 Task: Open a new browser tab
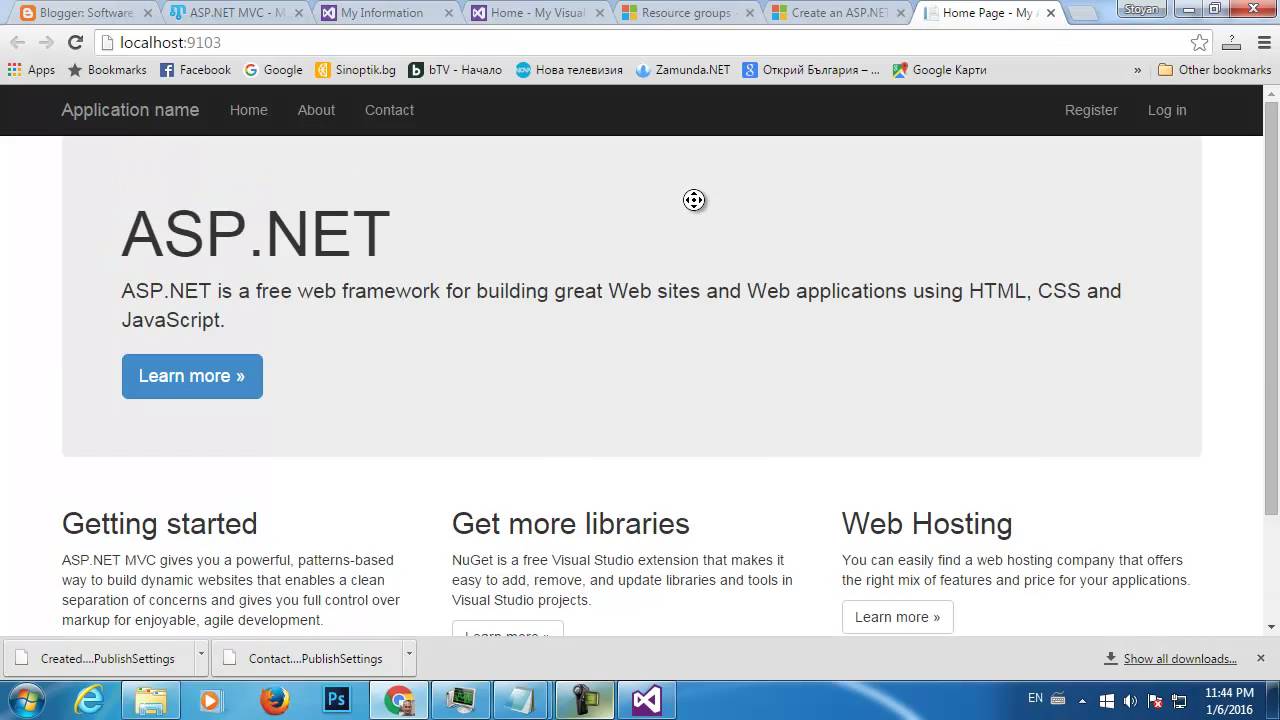(1083, 14)
